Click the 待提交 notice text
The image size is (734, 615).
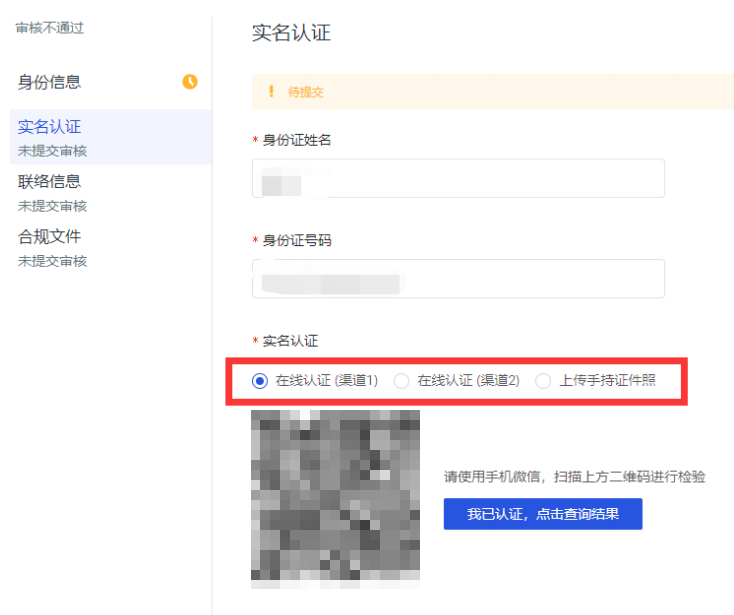(306, 92)
